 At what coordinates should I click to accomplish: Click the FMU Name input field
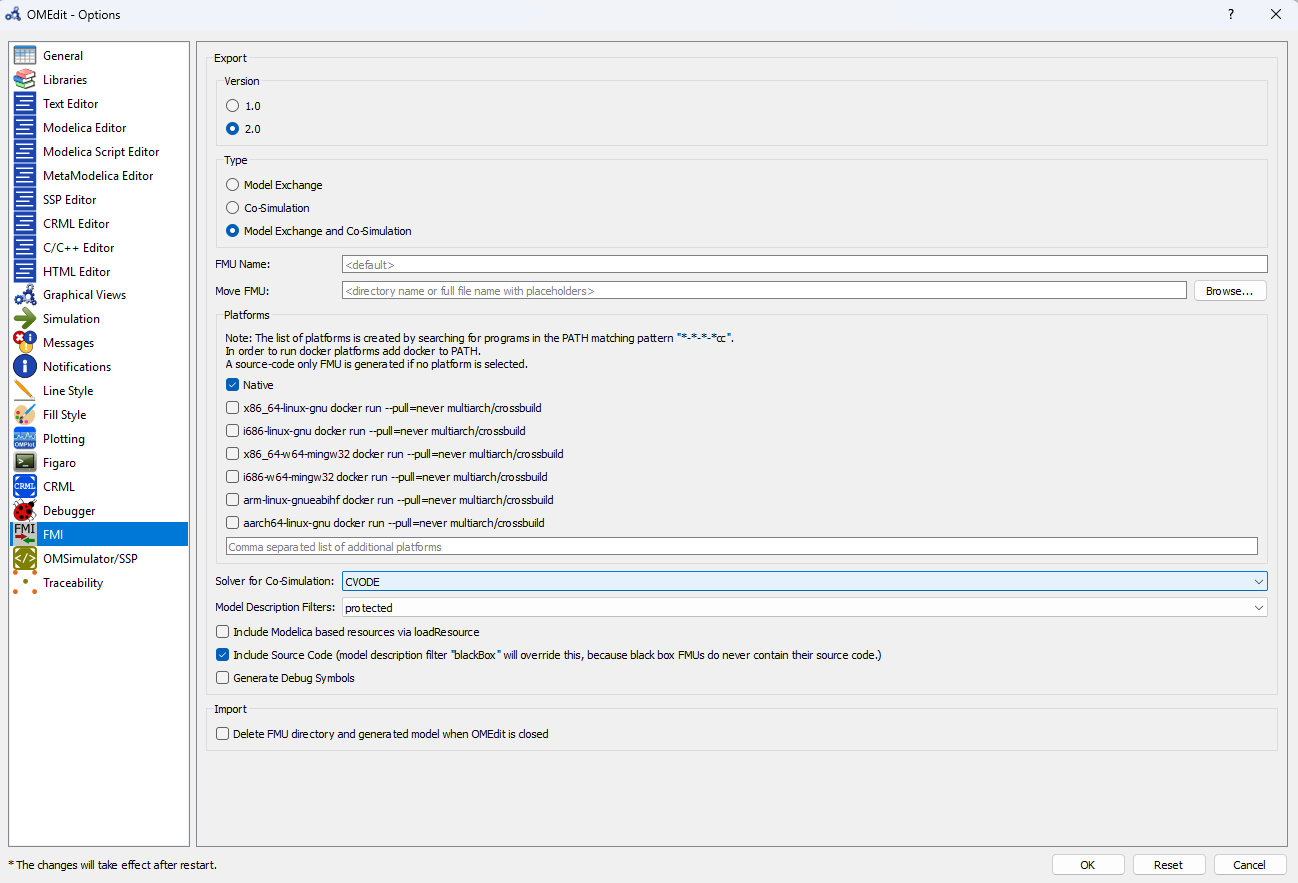(x=804, y=264)
